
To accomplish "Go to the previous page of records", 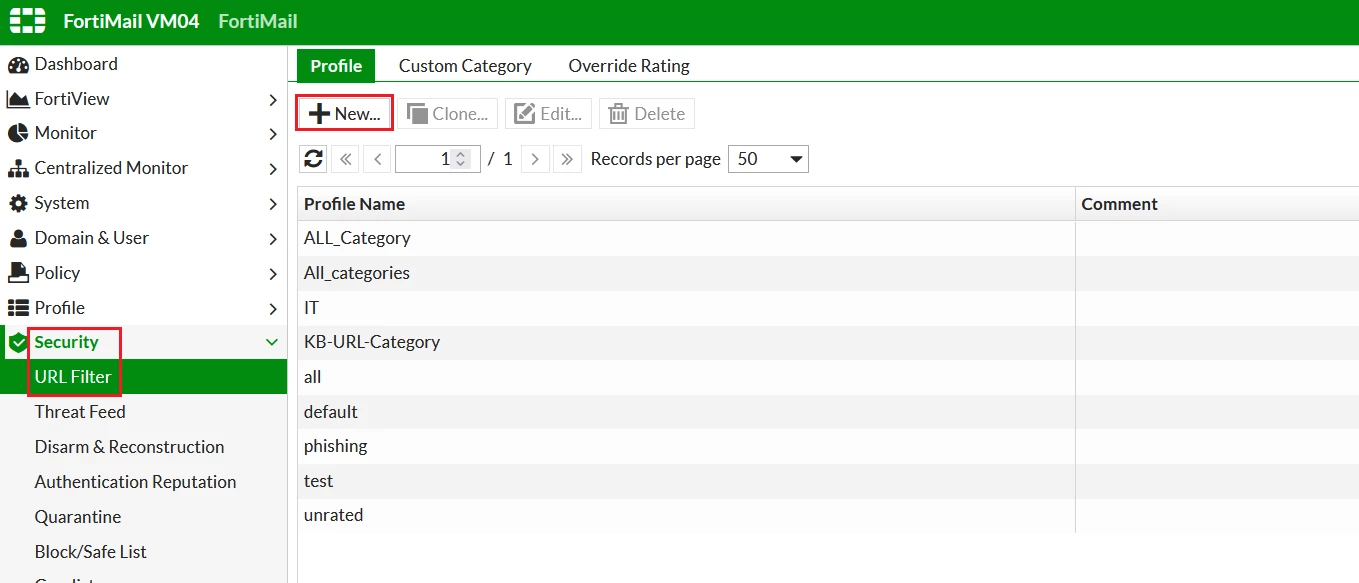I will (x=377, y=159).
